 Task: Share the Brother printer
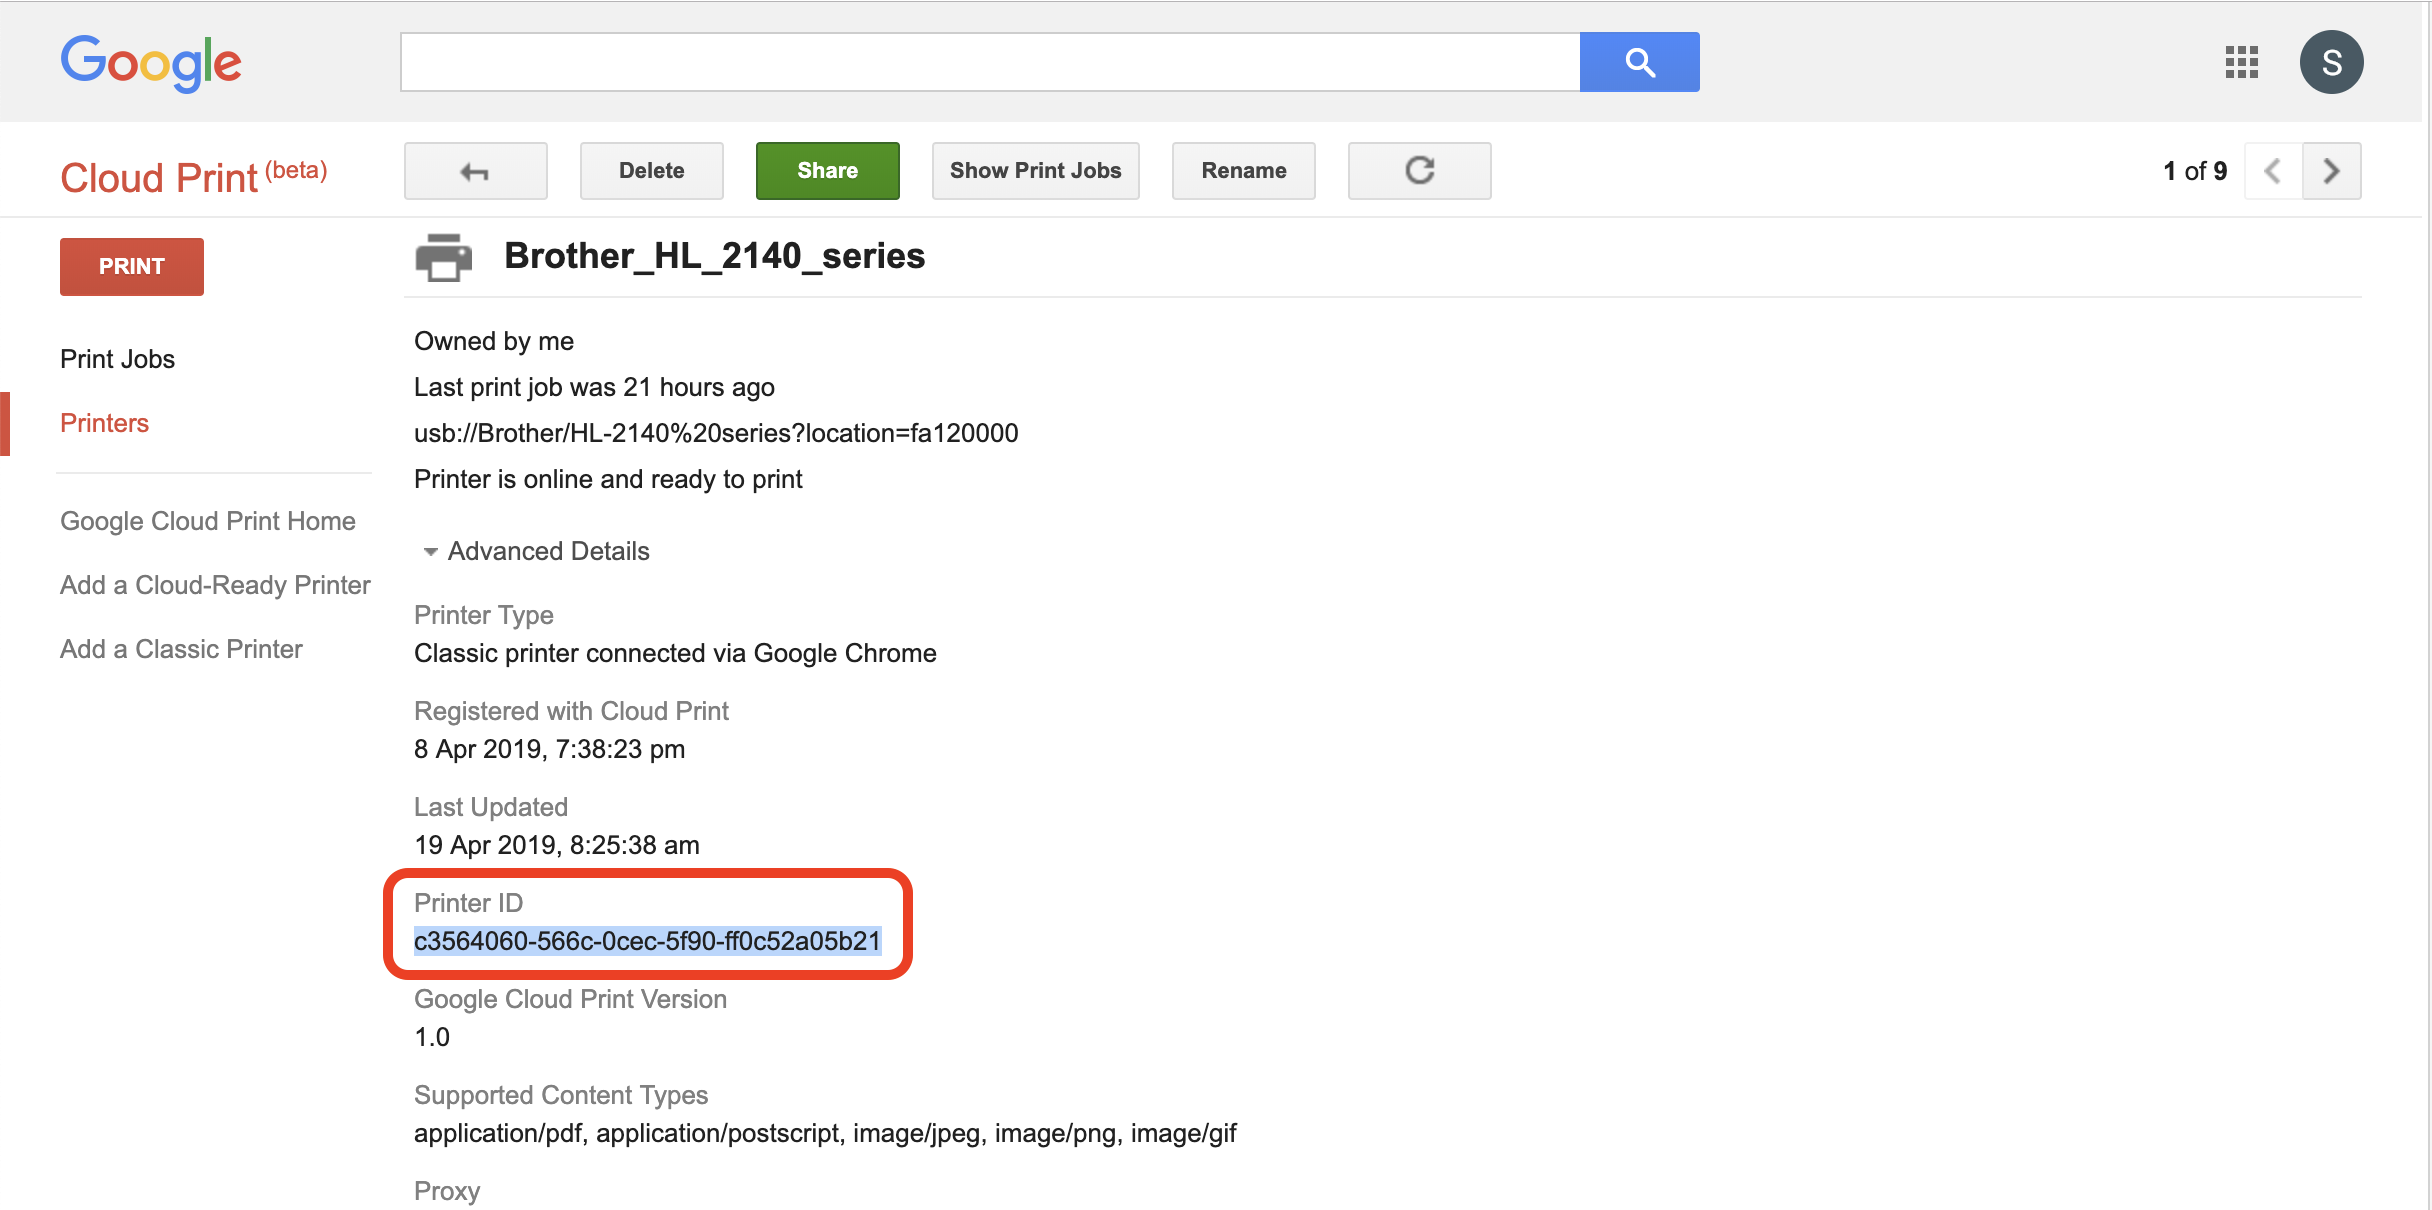click(827, 171)
